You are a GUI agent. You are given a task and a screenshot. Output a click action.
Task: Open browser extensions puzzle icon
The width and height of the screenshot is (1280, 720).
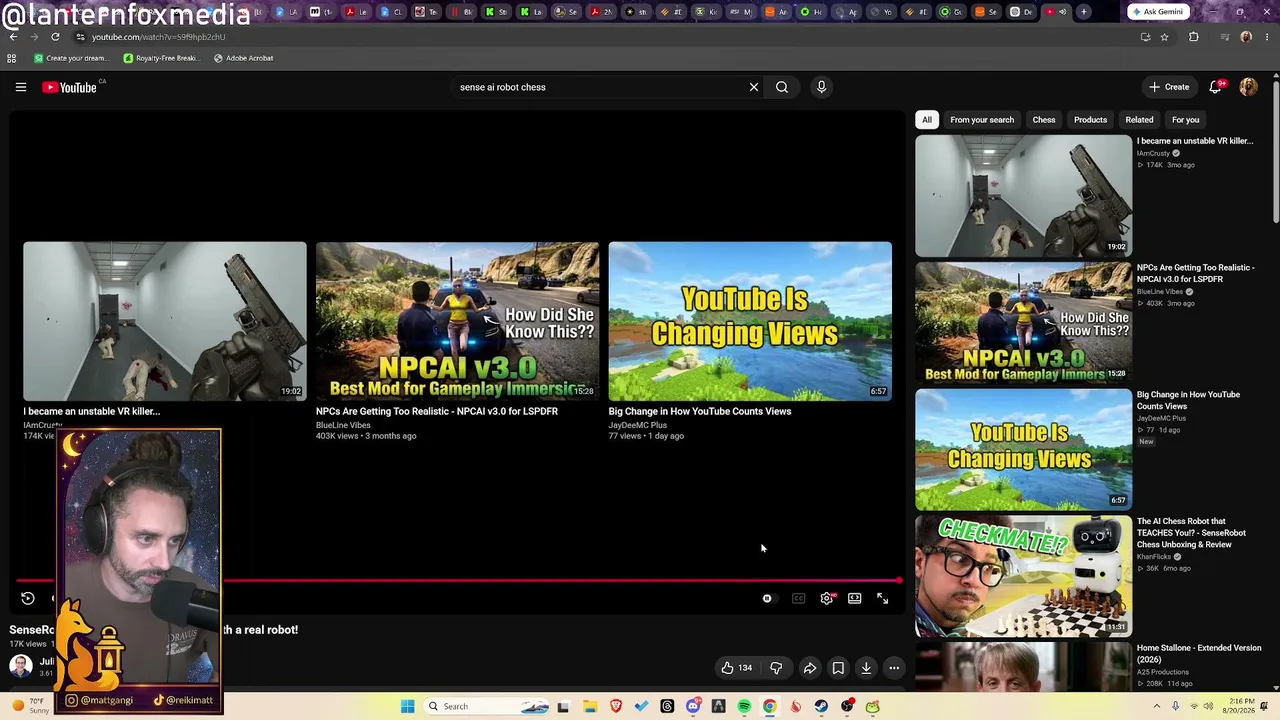1194,37
